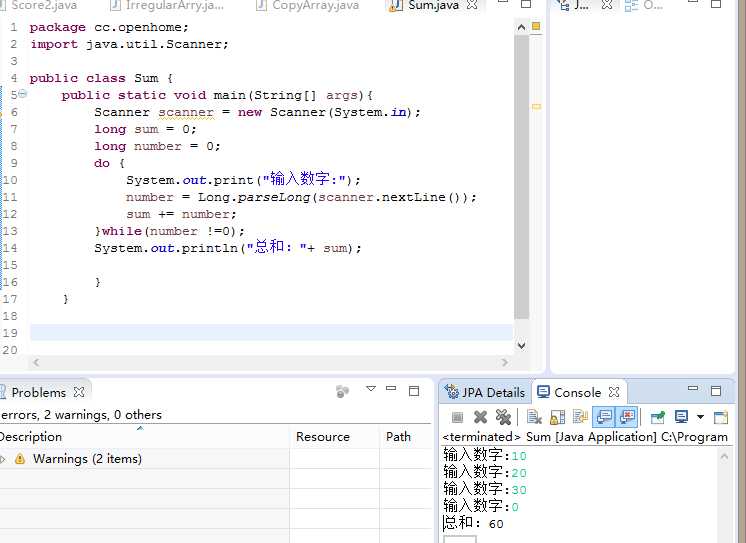The height and width of the screenshot is (543, 746).
Task: Click the editor vertical scrollbar up arrow
Action: [x=521, y=28]
